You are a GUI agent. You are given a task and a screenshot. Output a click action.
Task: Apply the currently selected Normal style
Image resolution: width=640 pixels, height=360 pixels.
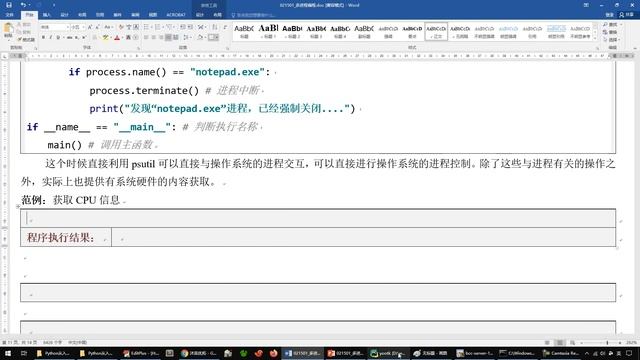pos(436,31)
